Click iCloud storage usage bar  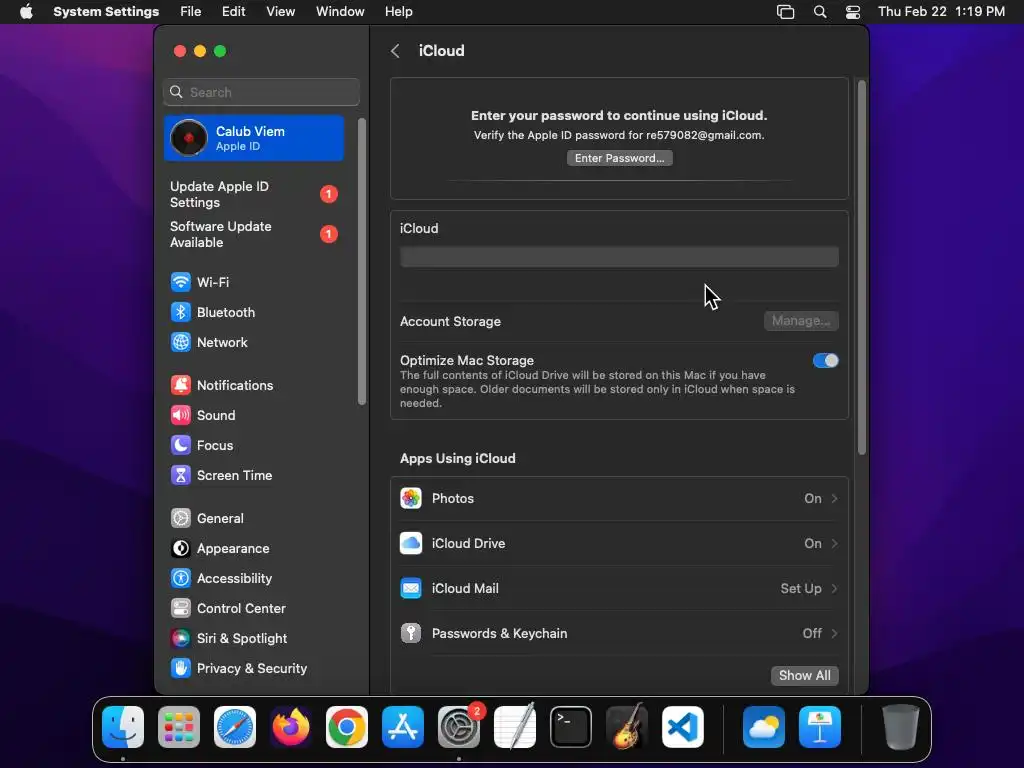pos(619,257)
